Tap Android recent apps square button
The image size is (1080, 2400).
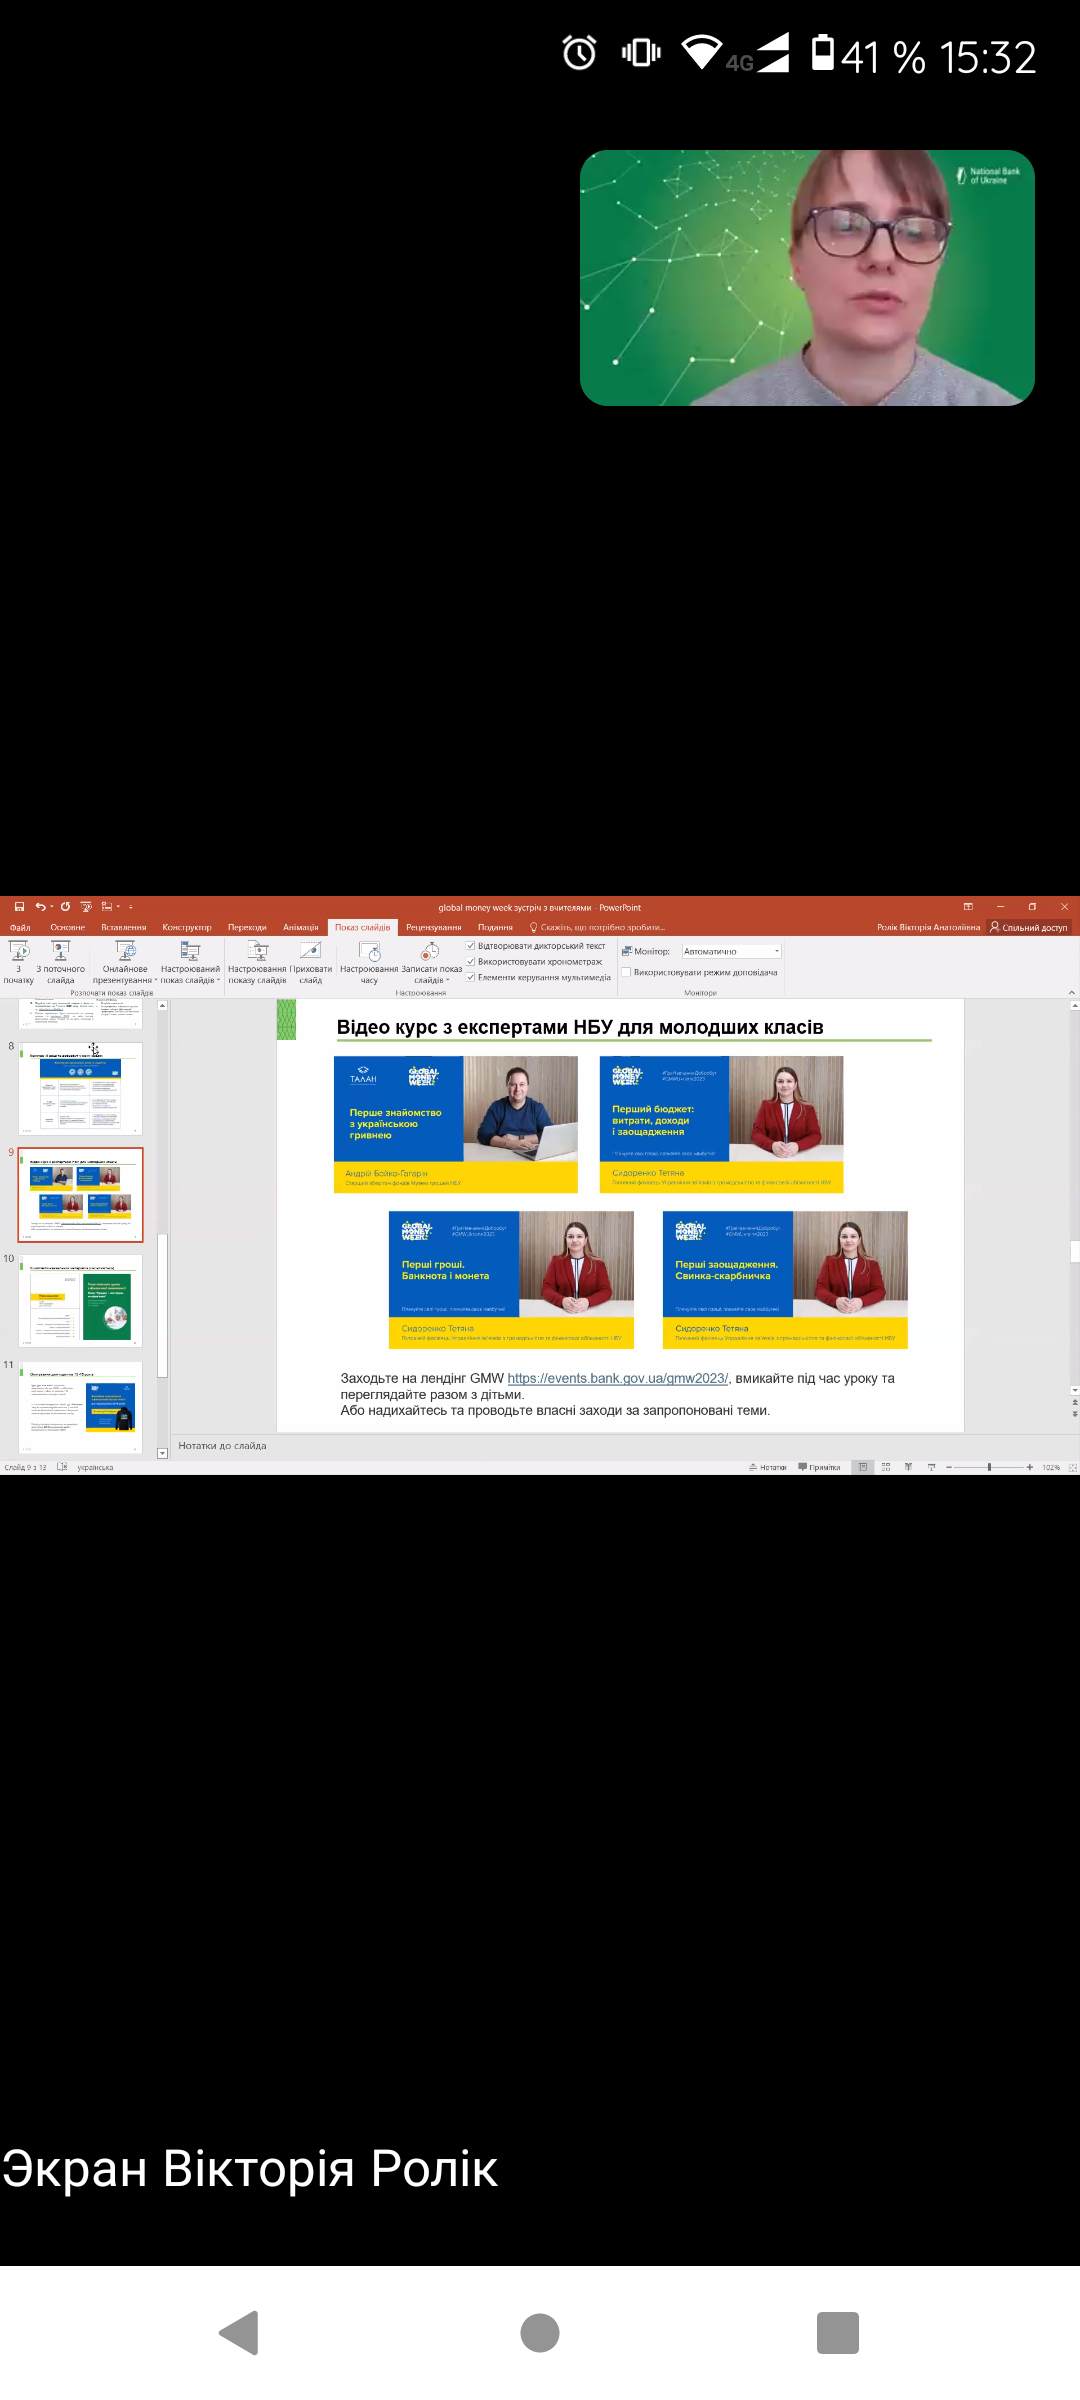coord(838,2333)
